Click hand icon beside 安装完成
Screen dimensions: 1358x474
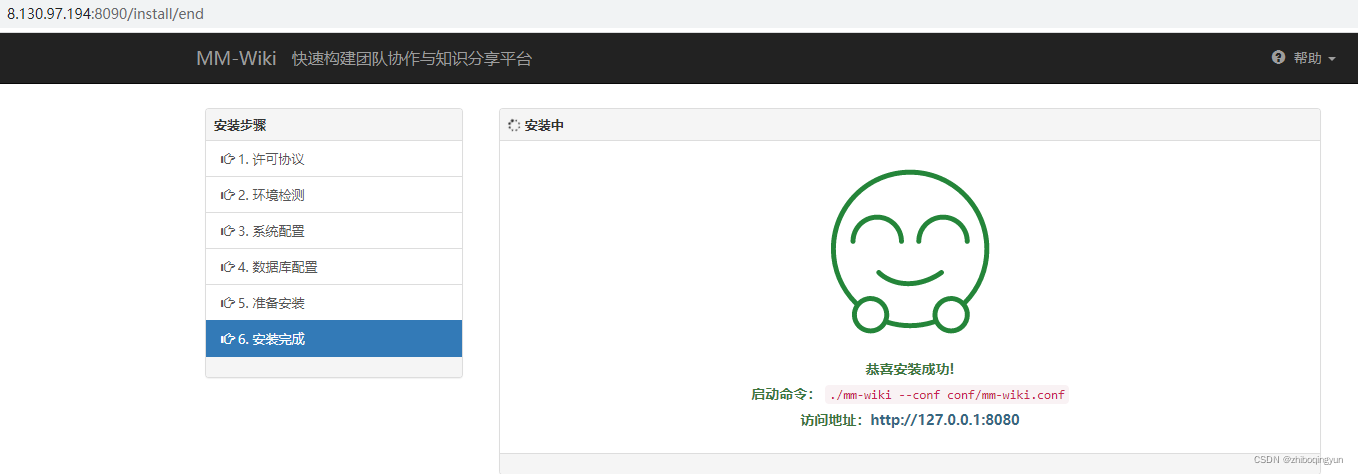[x=227, y=339]
